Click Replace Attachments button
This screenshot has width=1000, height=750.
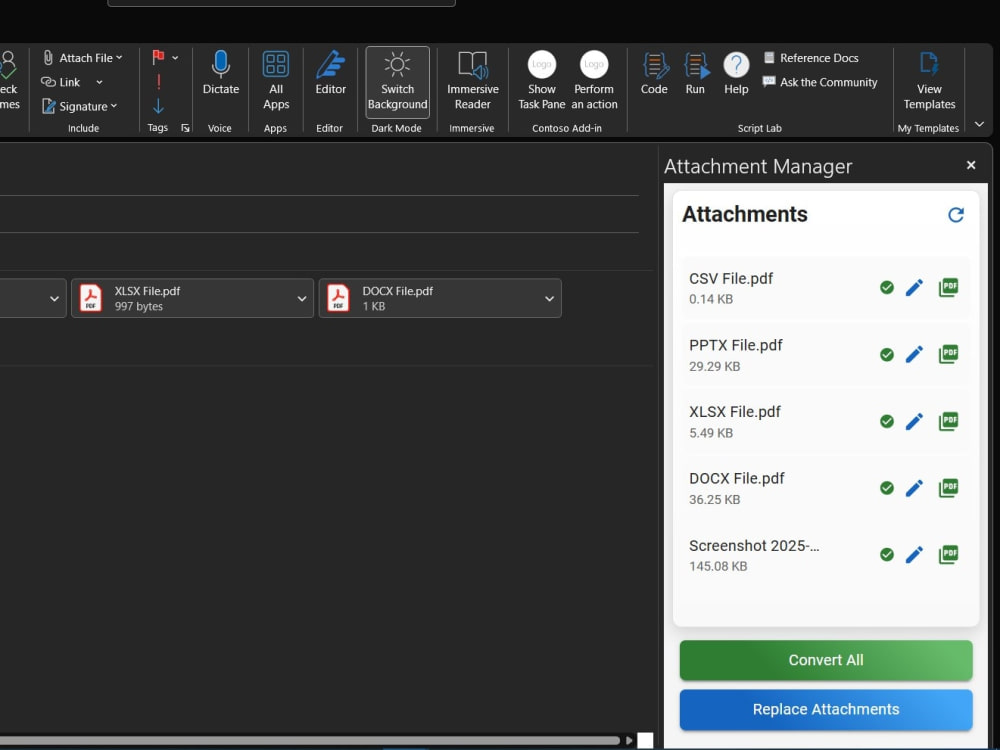(x=826, y=709)
